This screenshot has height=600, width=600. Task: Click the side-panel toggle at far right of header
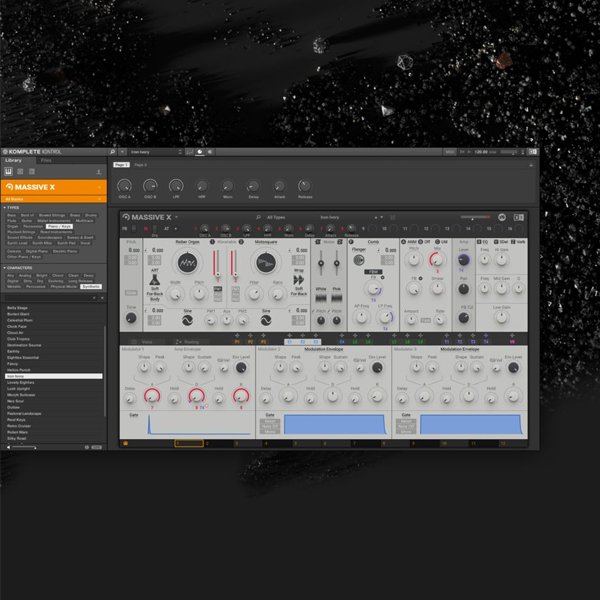(533, 152)
